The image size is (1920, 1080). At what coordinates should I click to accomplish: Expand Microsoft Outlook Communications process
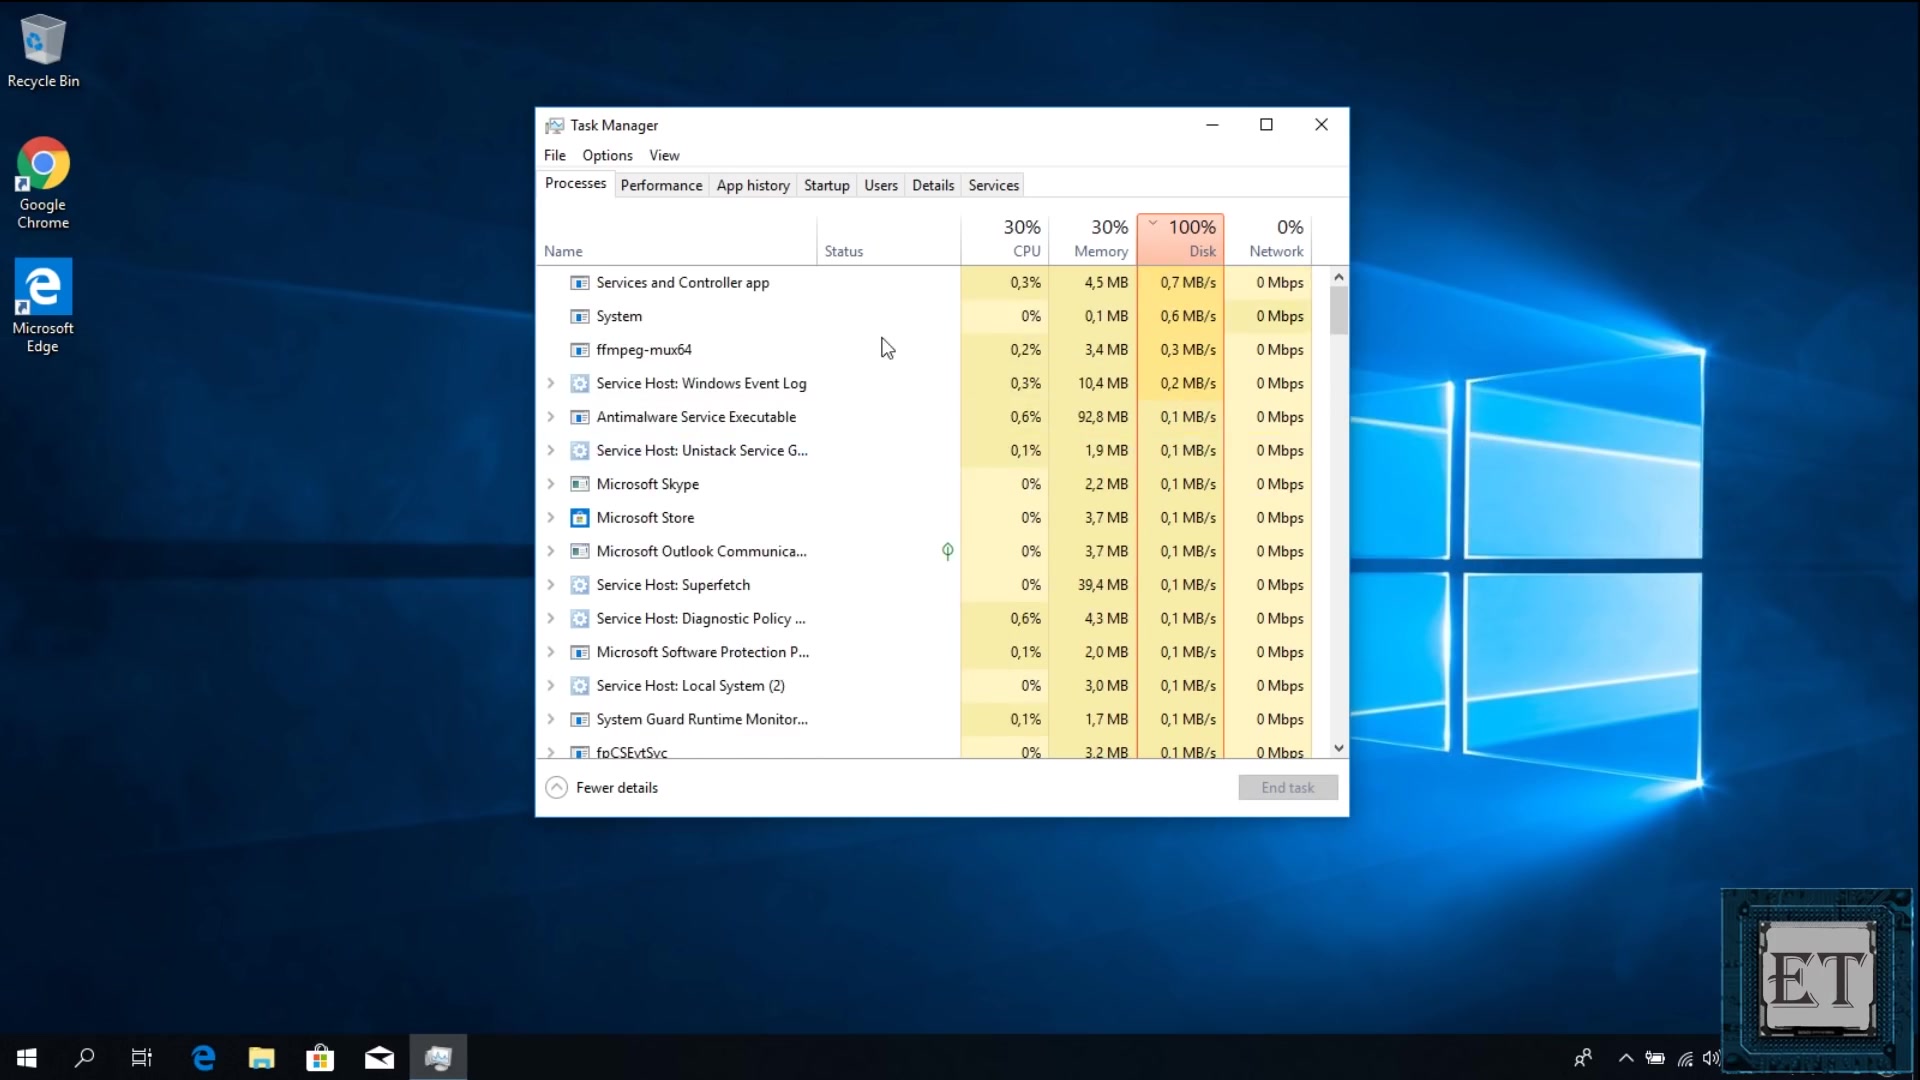tap(550, 551)
